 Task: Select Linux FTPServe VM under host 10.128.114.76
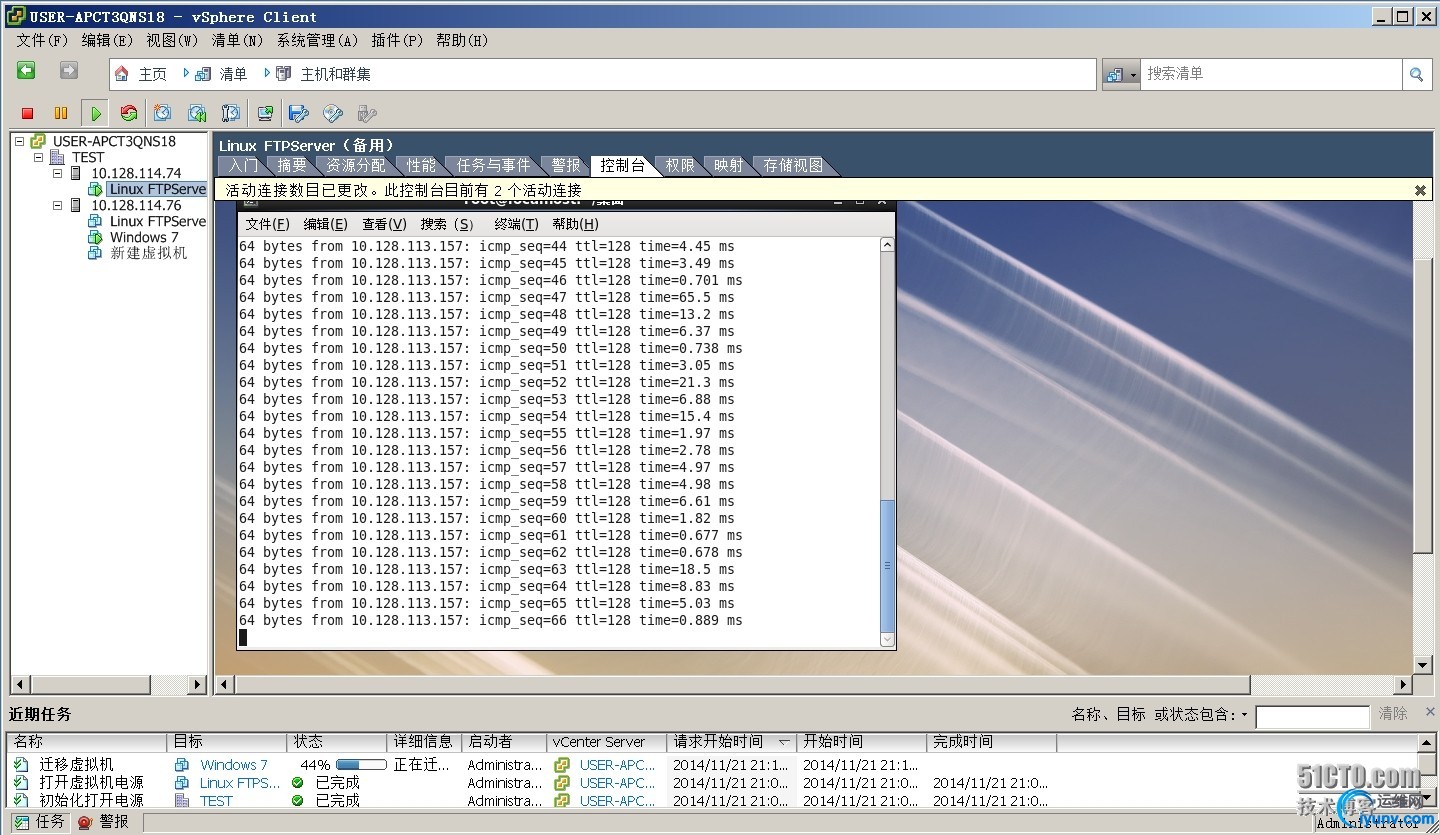tap(157, 221)
